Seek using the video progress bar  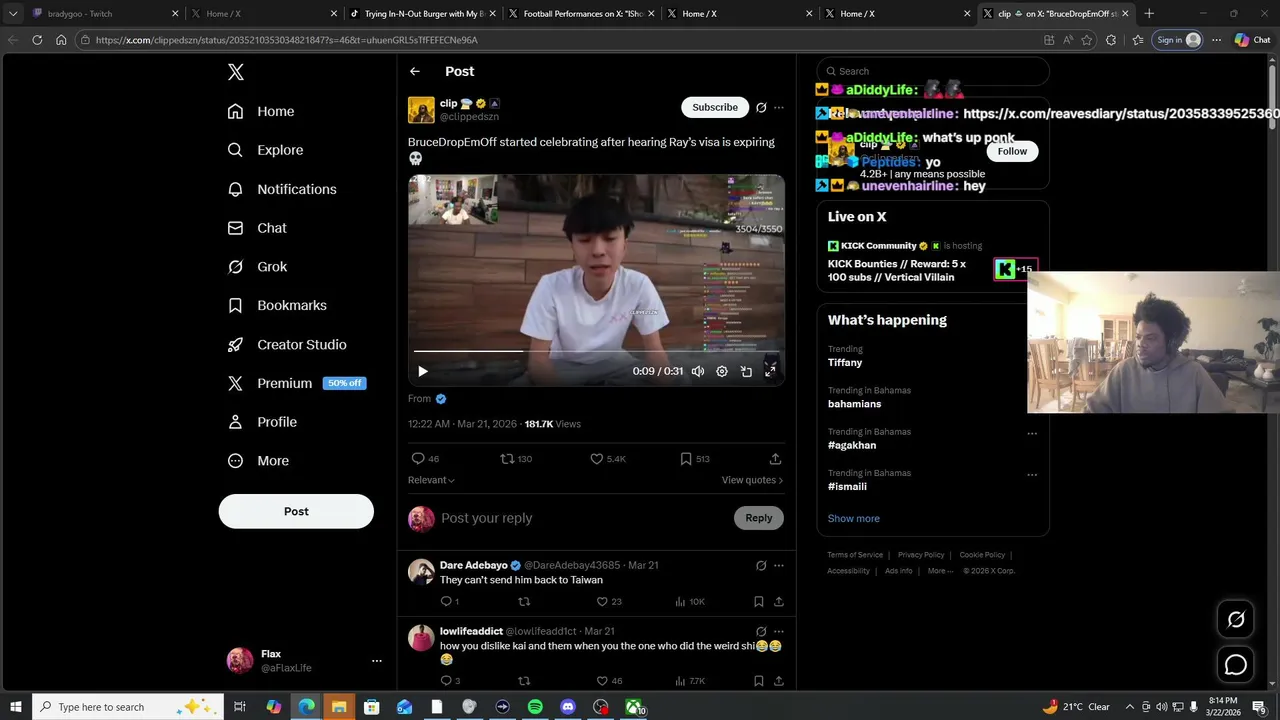coord(596,351)
